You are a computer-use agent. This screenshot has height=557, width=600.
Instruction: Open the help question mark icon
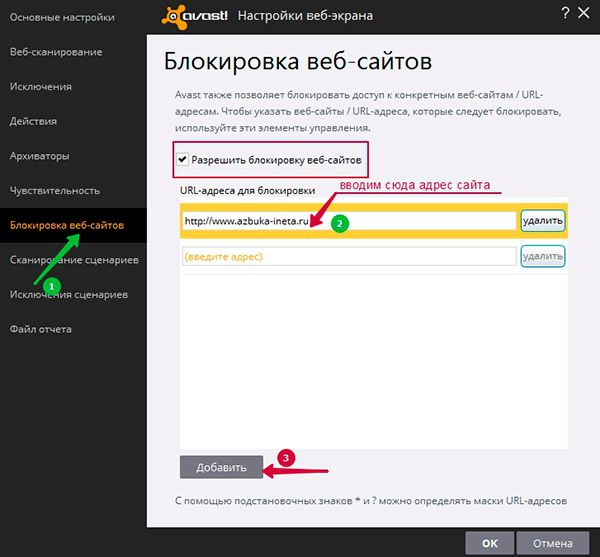565,13
